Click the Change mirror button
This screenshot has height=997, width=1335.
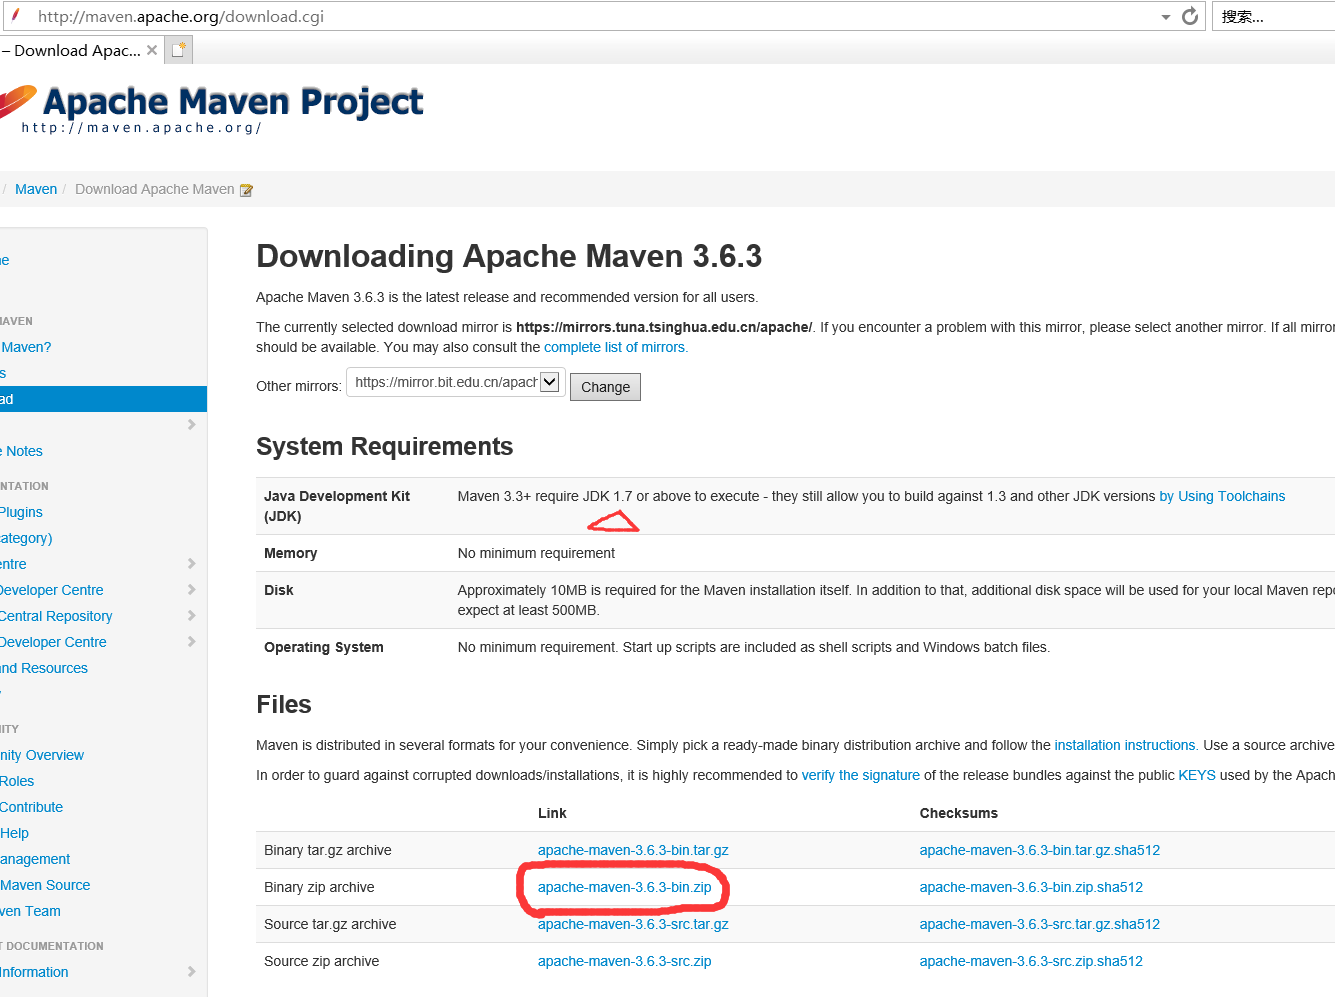point(605,387)
